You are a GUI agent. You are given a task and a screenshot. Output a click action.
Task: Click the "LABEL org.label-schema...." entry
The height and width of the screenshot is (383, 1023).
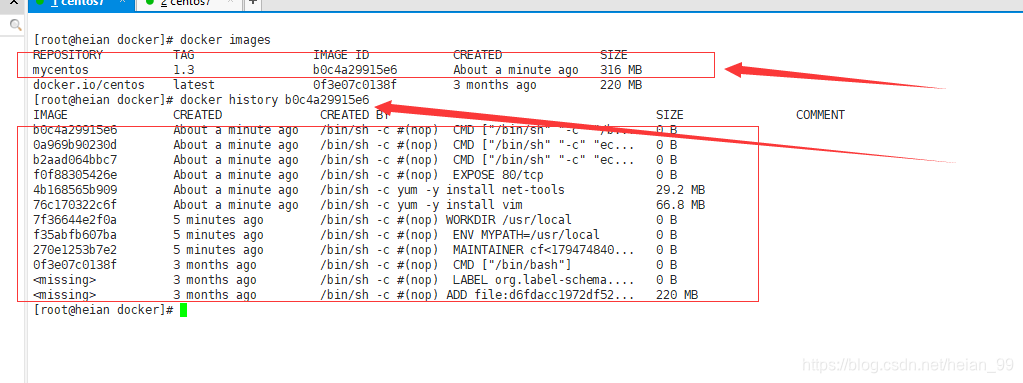[544, 280]
